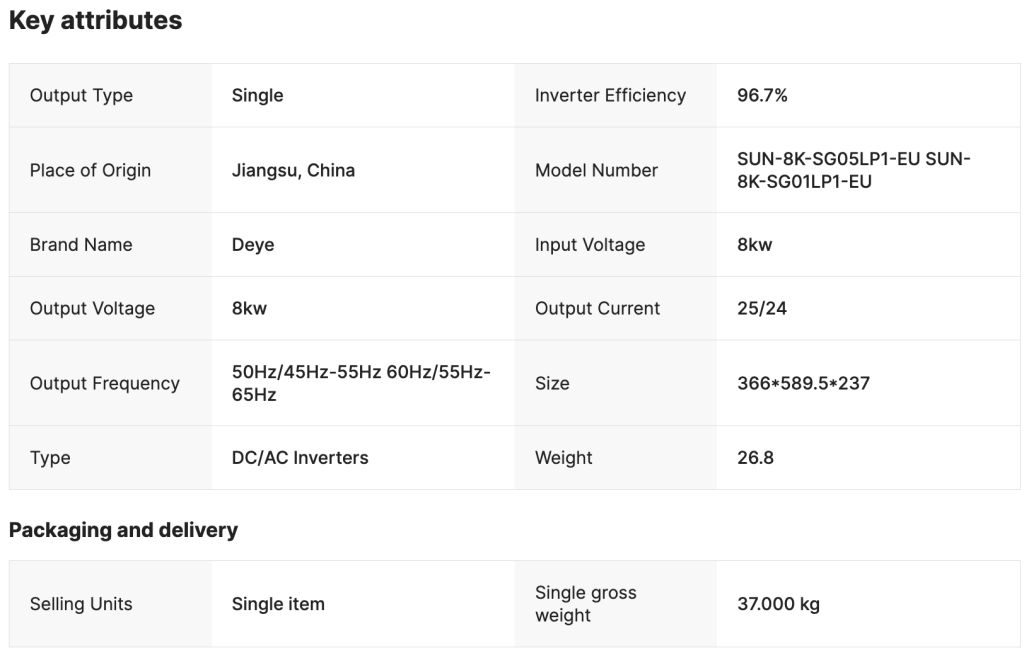The width and height of the screenshot is (1024, 653).
Task: Select the Inverter Efficiency label
Action: point(610,96)
